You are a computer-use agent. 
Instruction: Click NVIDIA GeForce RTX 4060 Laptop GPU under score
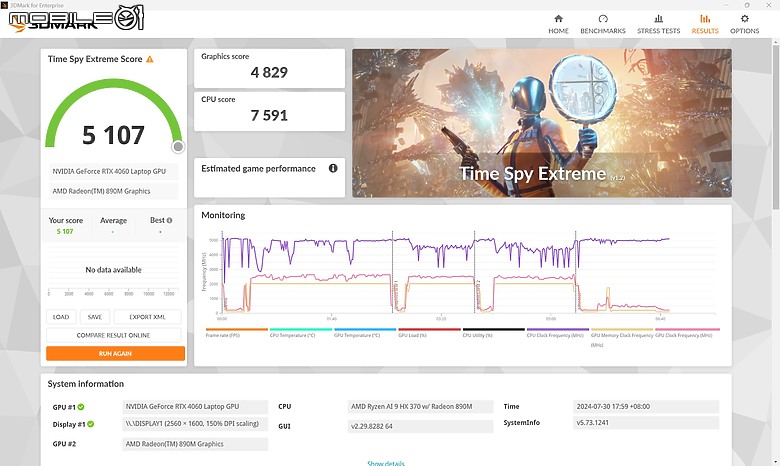tap(113, 171)
